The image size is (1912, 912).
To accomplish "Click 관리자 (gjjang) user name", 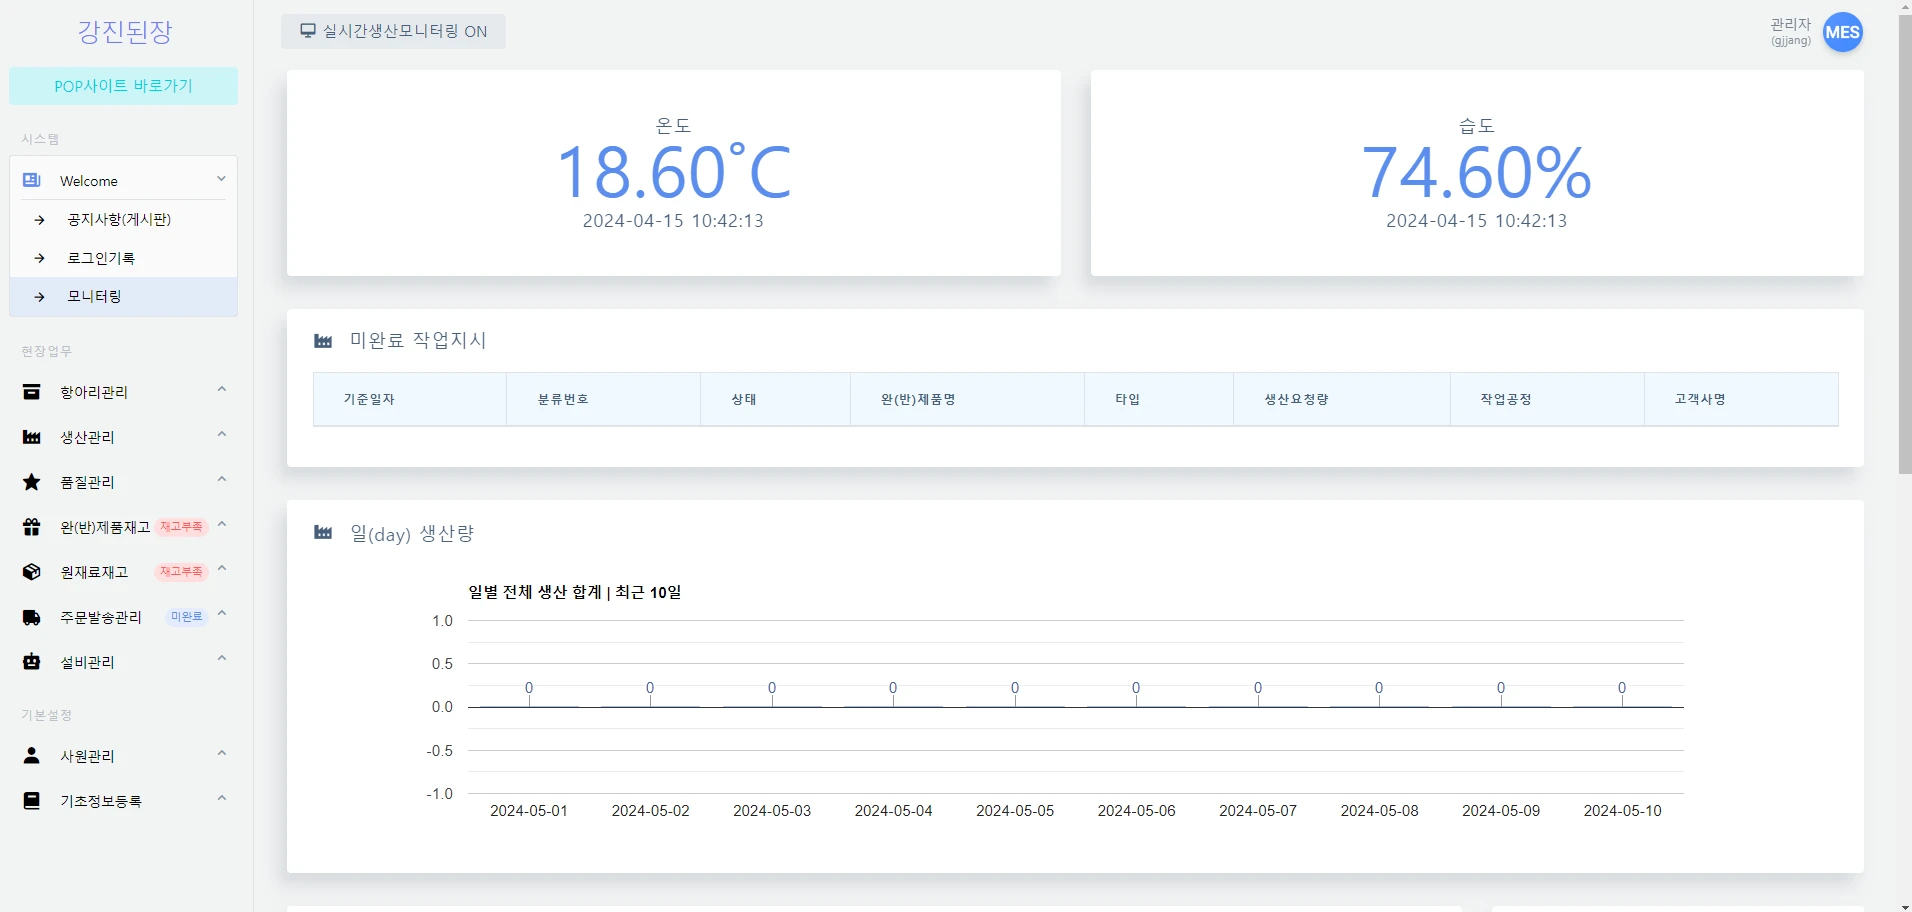I will [1791, 31].
